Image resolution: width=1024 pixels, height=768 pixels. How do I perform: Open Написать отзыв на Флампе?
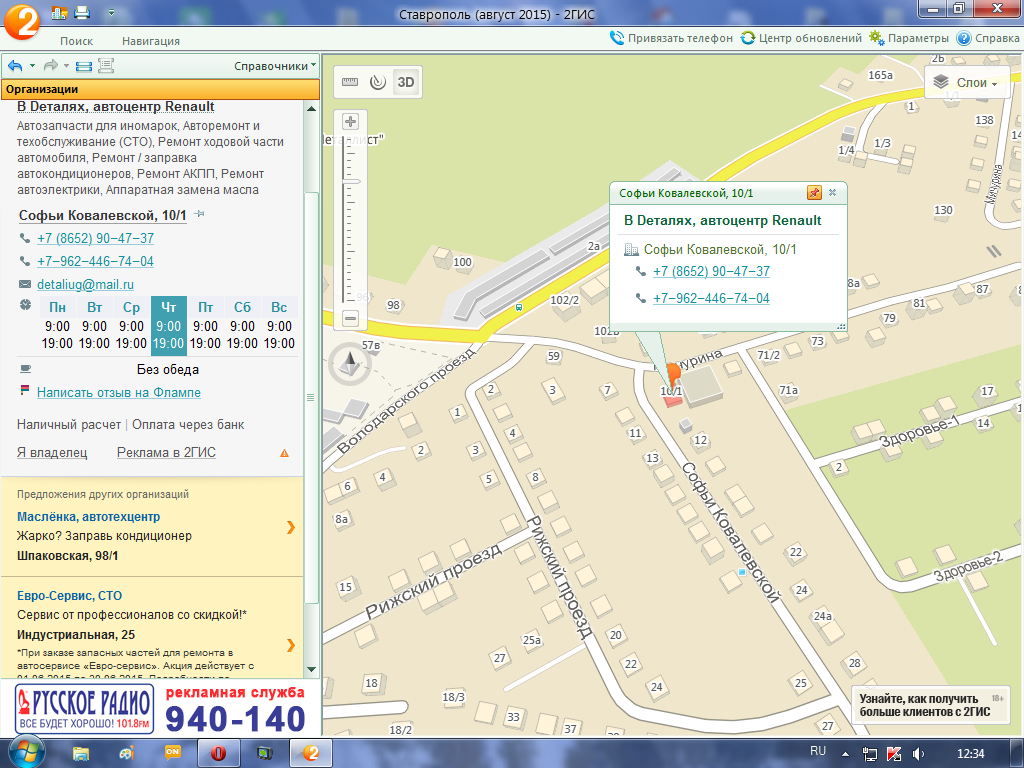point(119,392)
